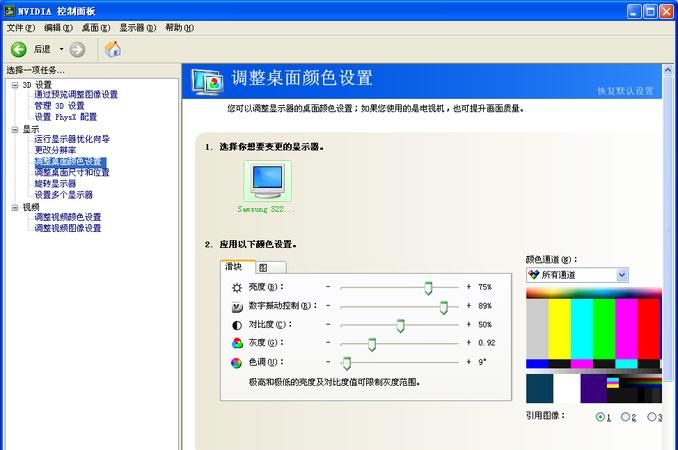Viewport: 678px width, 450px height.
Task: Click the green Back arrow icon
Action: coord(19,49)
